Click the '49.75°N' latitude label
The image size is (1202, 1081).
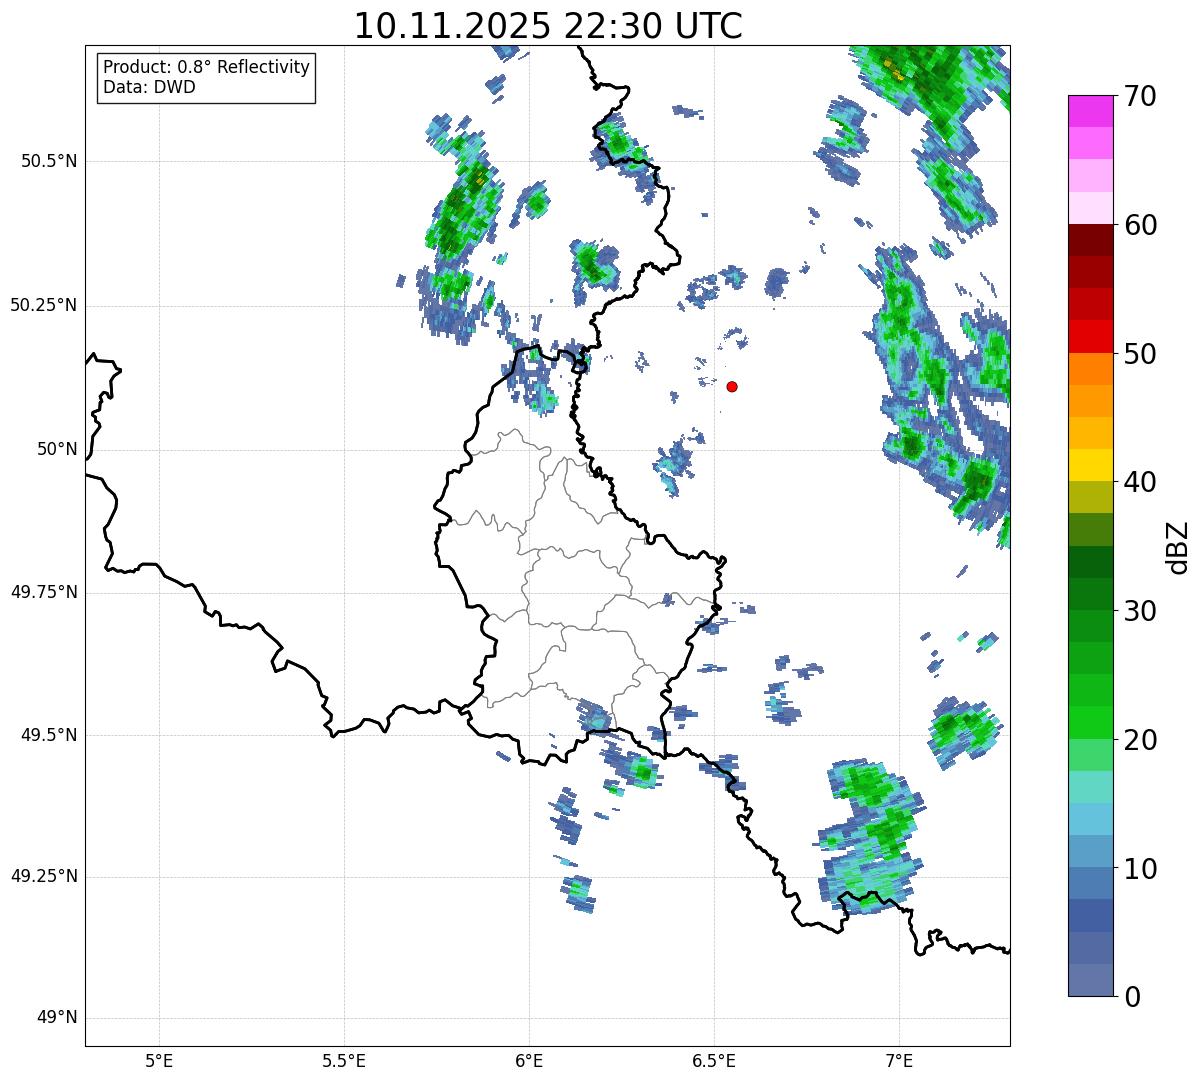point(43,592)
